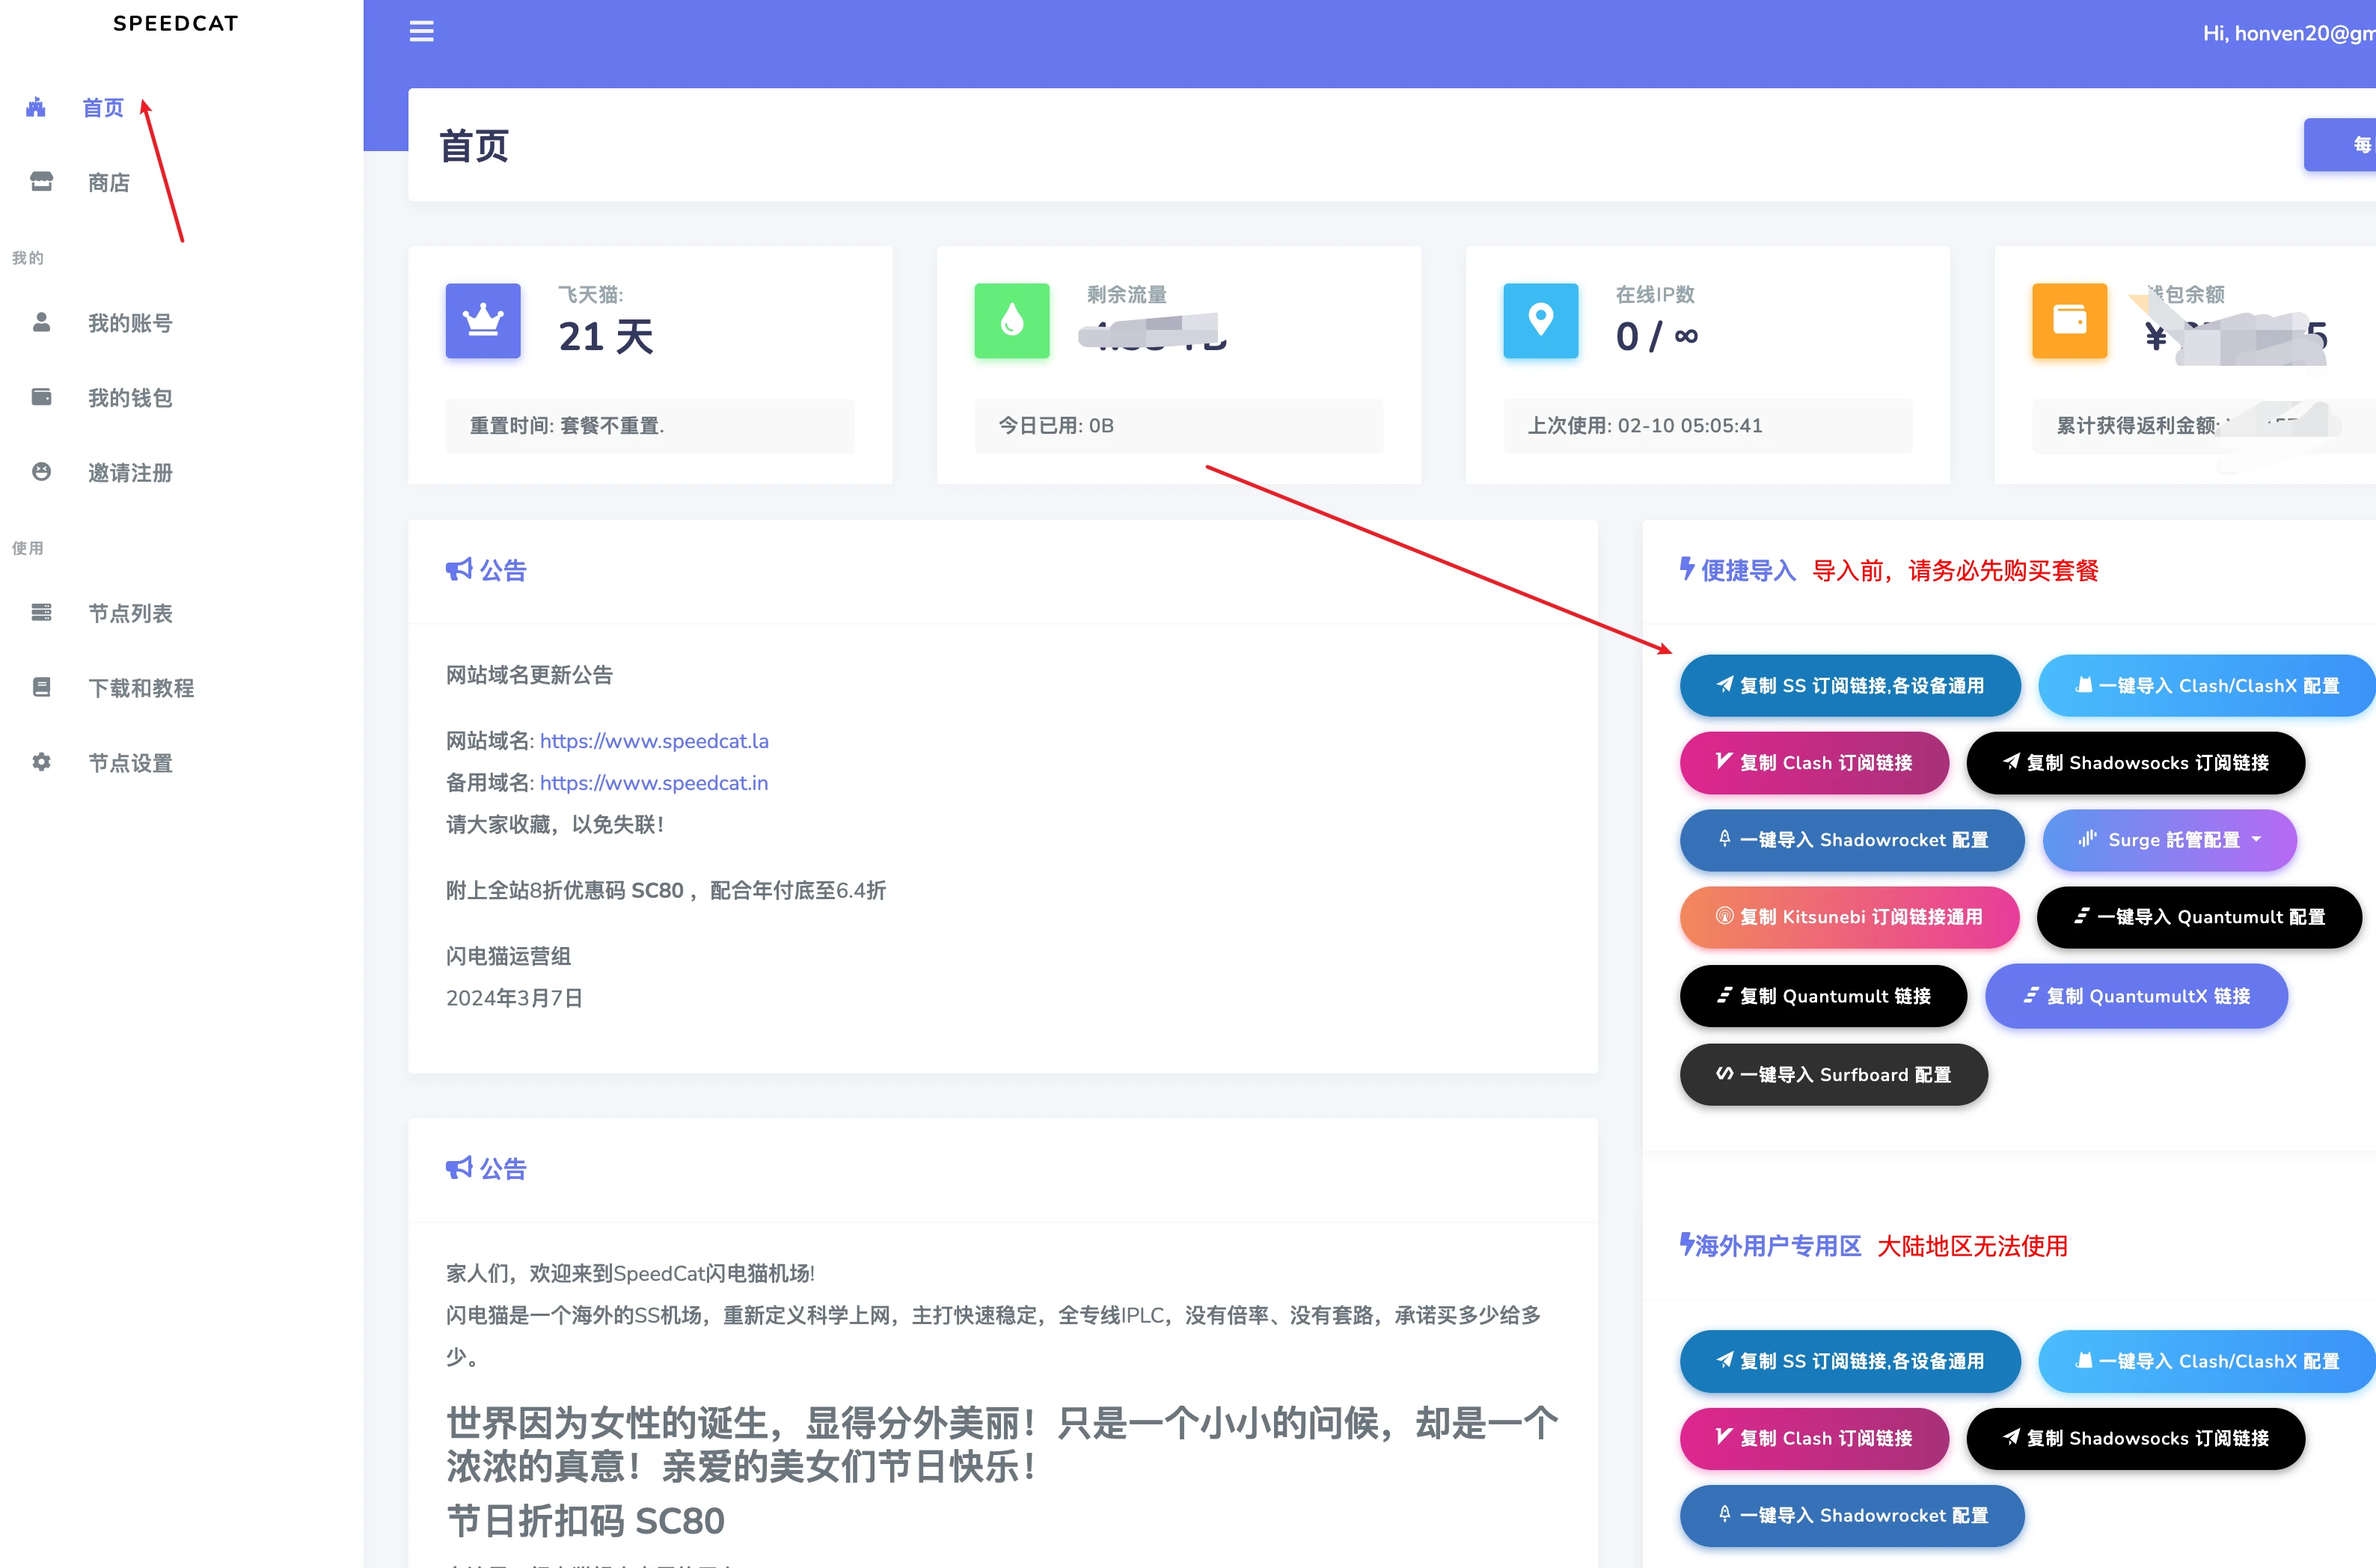Click 复制 SS 订阅链接,各设备通用 button
Screen dimensions: 2376x1568
[x=1849, y=686]
